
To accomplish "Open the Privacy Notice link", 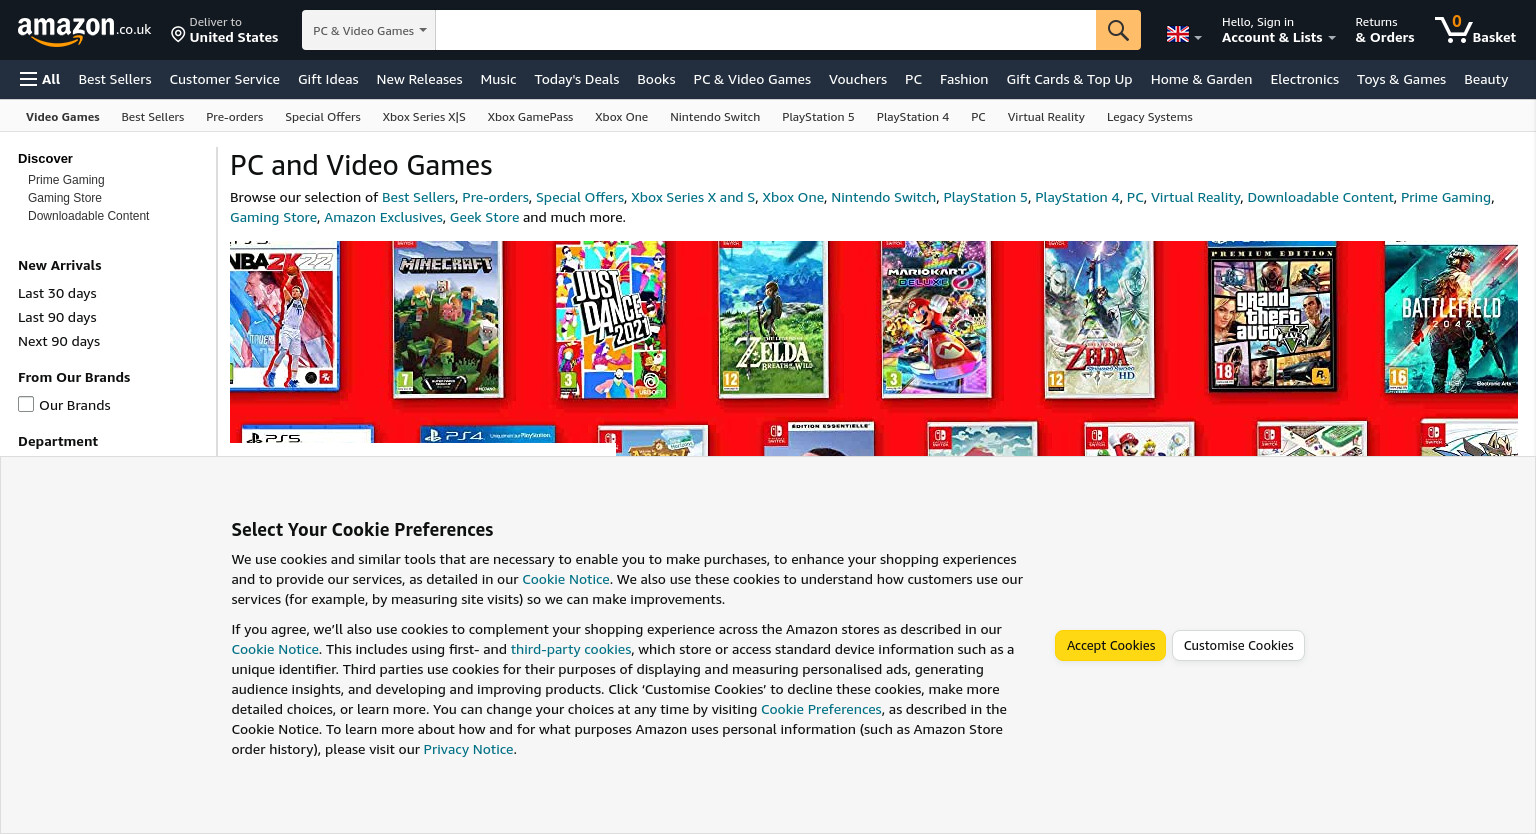I will (468, 749).
